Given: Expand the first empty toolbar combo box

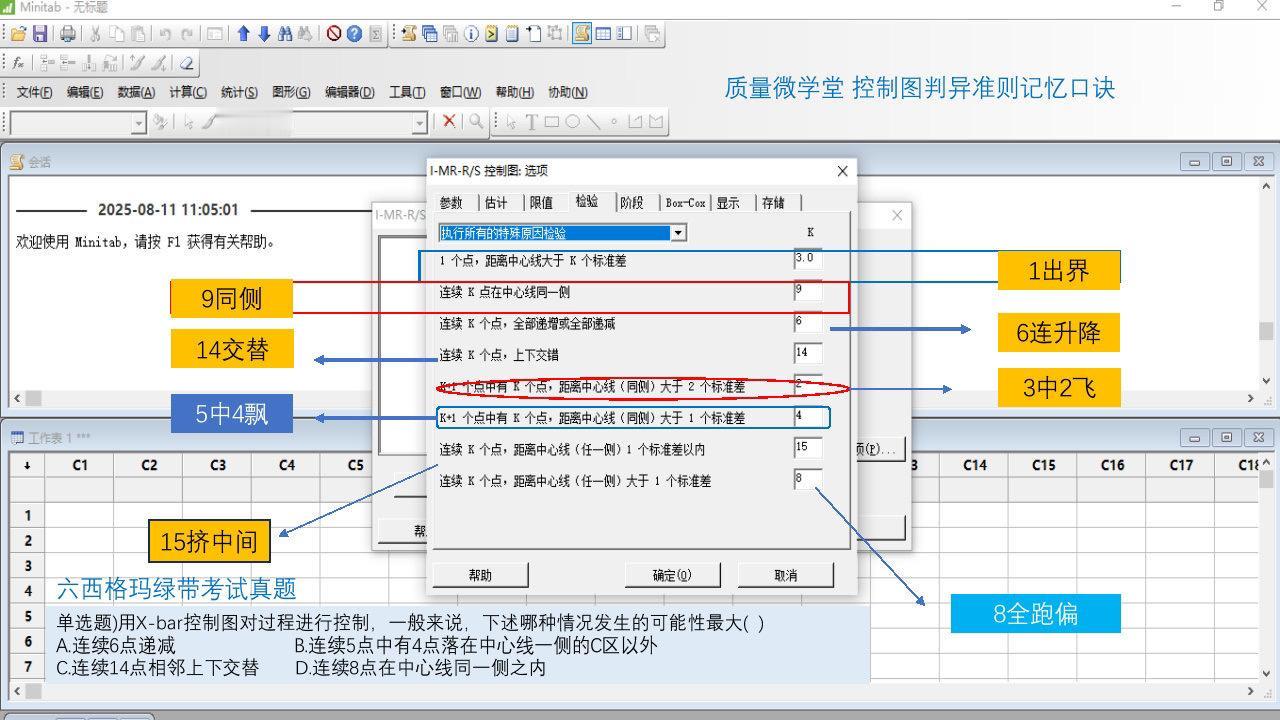Looking at the screenshot, I should point(139,122).
